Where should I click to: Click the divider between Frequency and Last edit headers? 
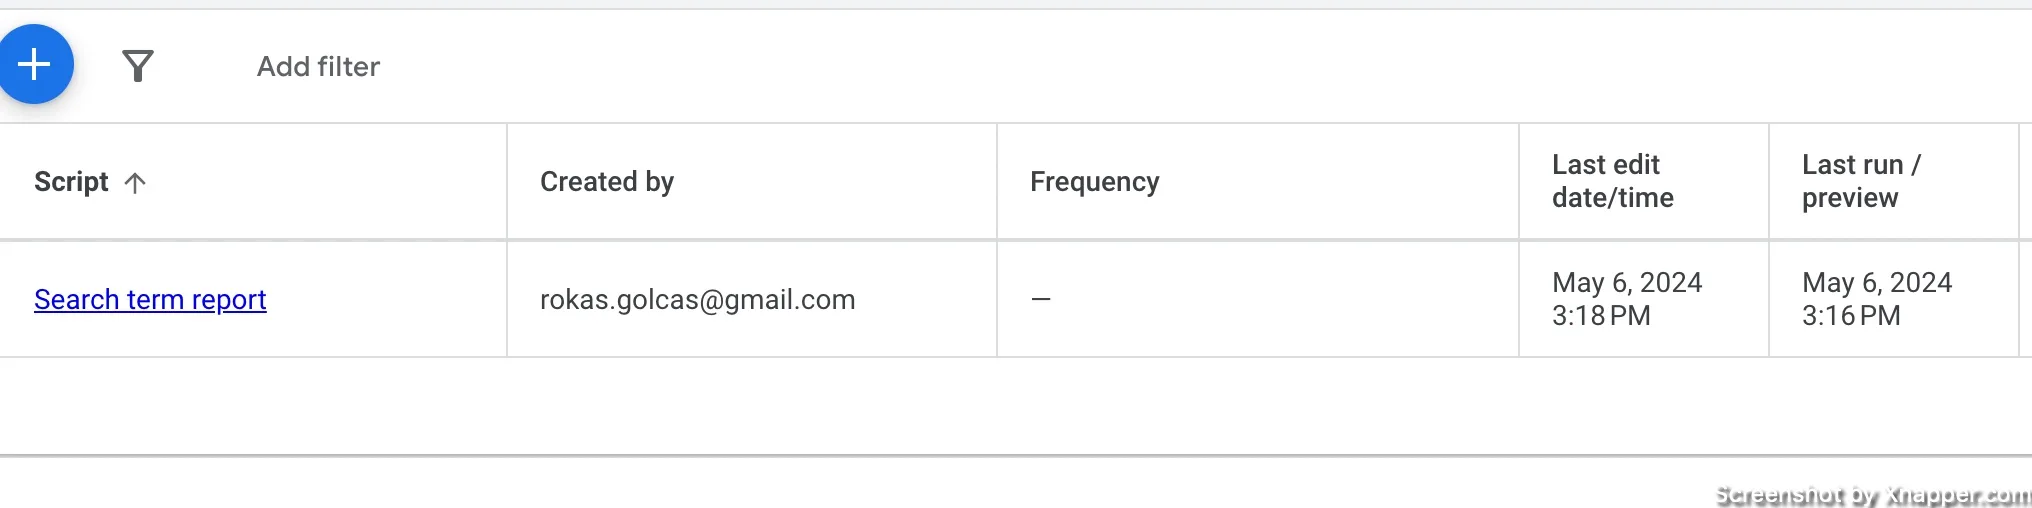1519,182
